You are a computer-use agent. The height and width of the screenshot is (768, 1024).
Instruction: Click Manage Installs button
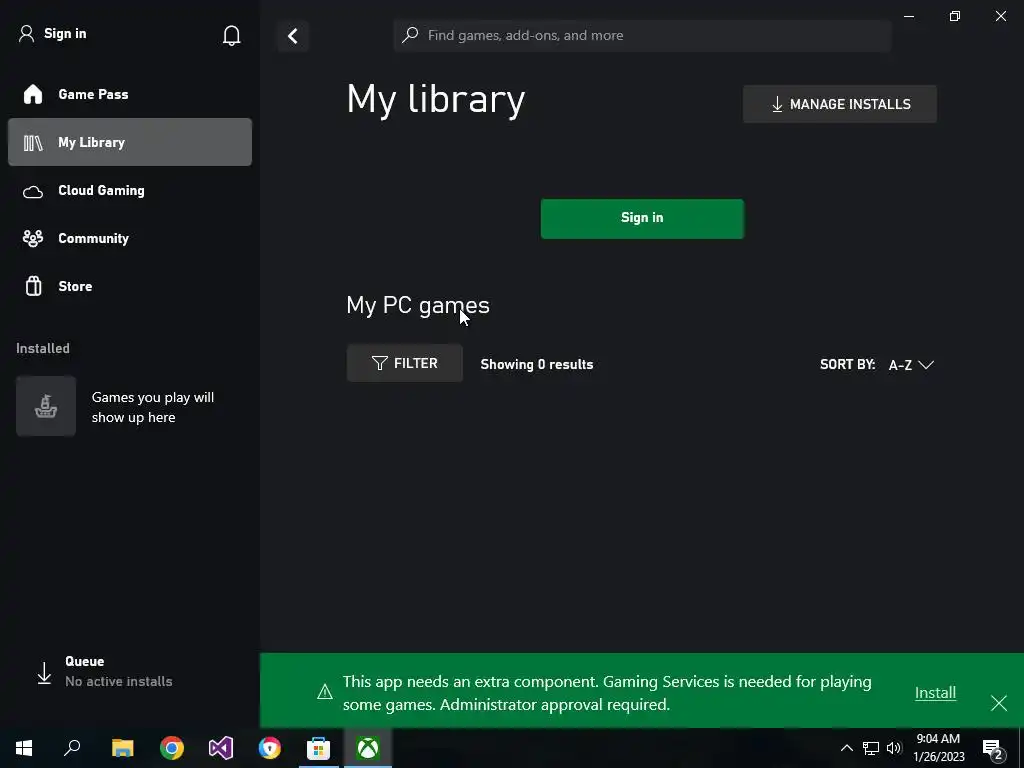pos(840,104)
